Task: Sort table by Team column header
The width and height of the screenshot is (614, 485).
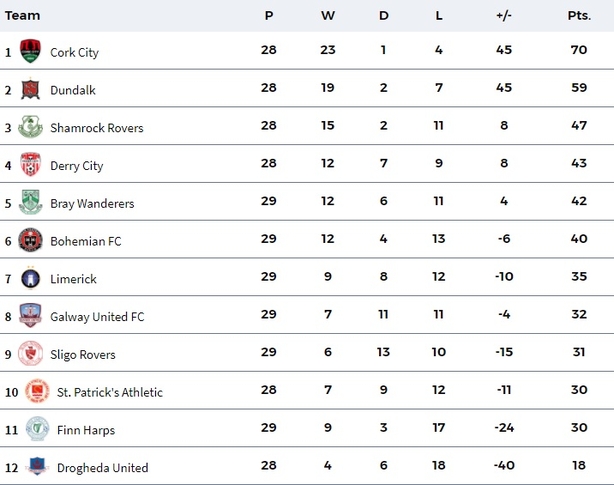Action: pyautogui.click(x=23, y=15)
